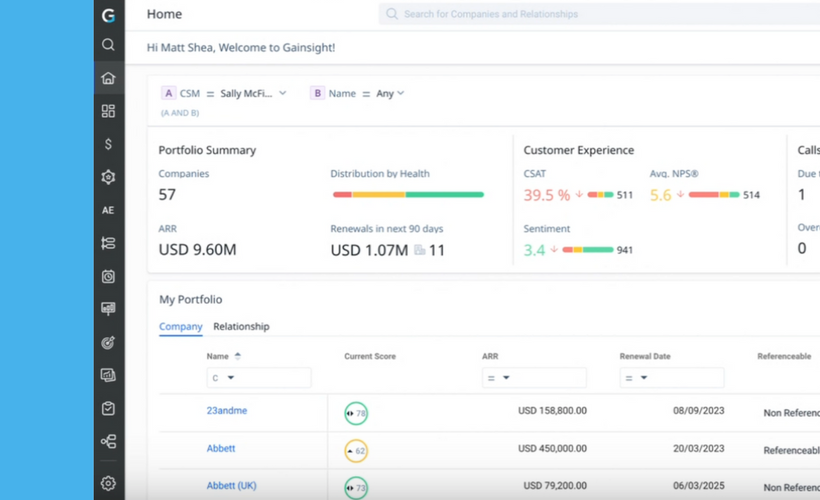Click the sort arrow beside Name column
The height and width of the screenshot is (500, 820).
(x=238, y=356)
